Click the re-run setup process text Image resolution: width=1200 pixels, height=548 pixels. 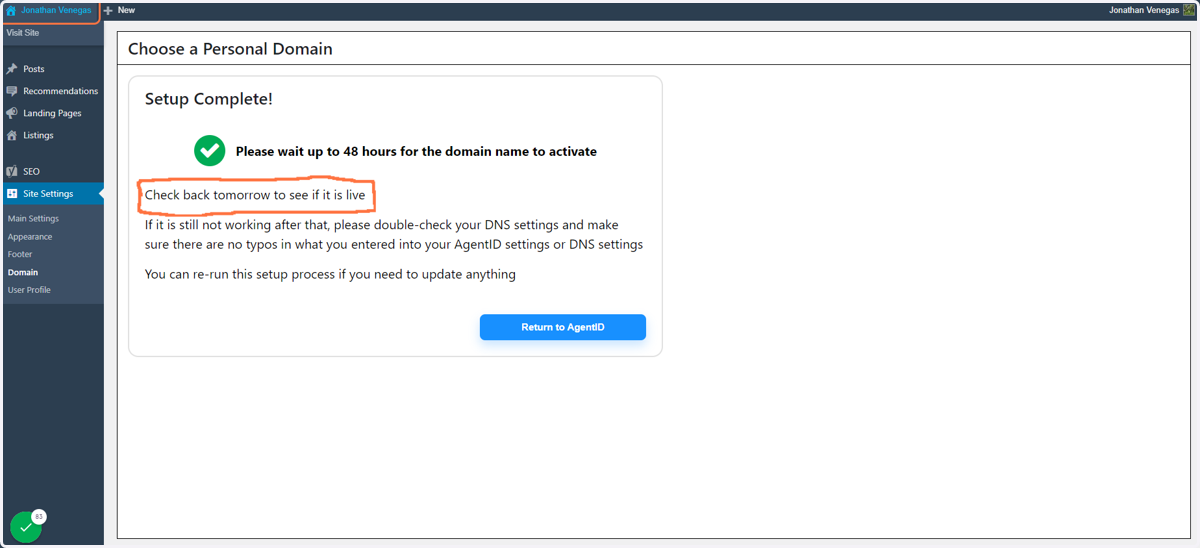330,274
